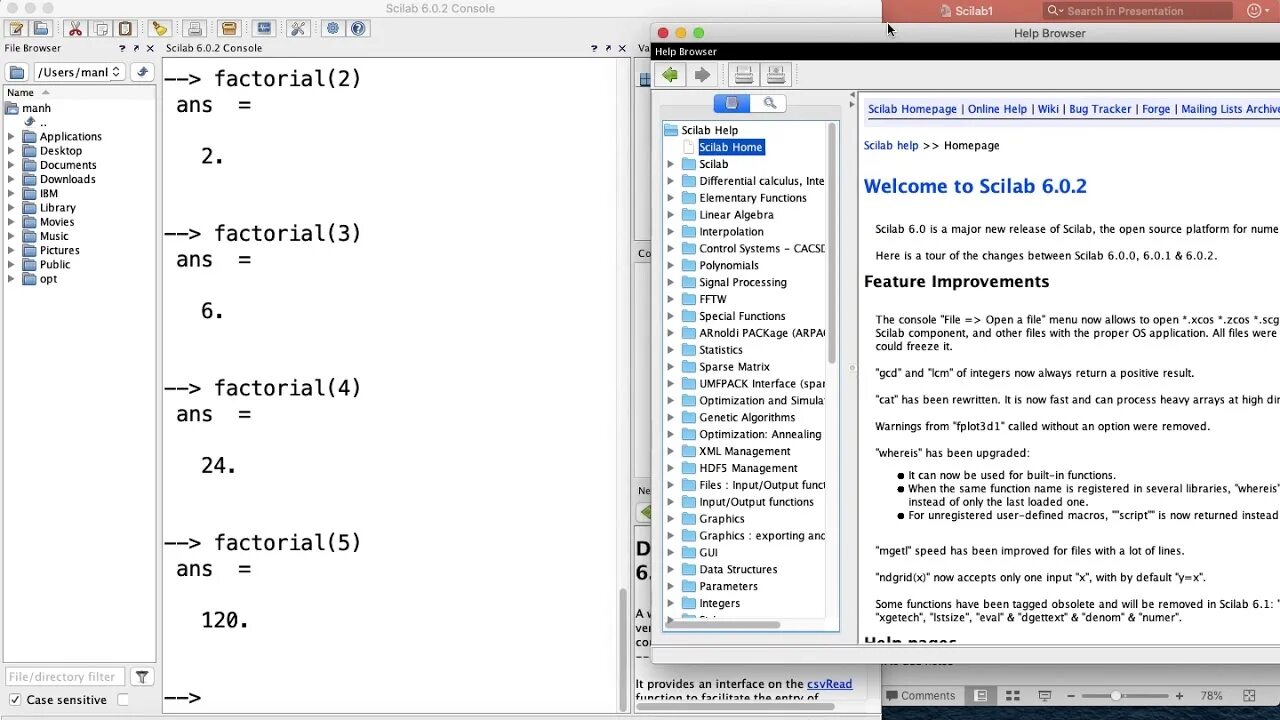
Task: Expand the Polynomials help section
Action: coord(671,266)
